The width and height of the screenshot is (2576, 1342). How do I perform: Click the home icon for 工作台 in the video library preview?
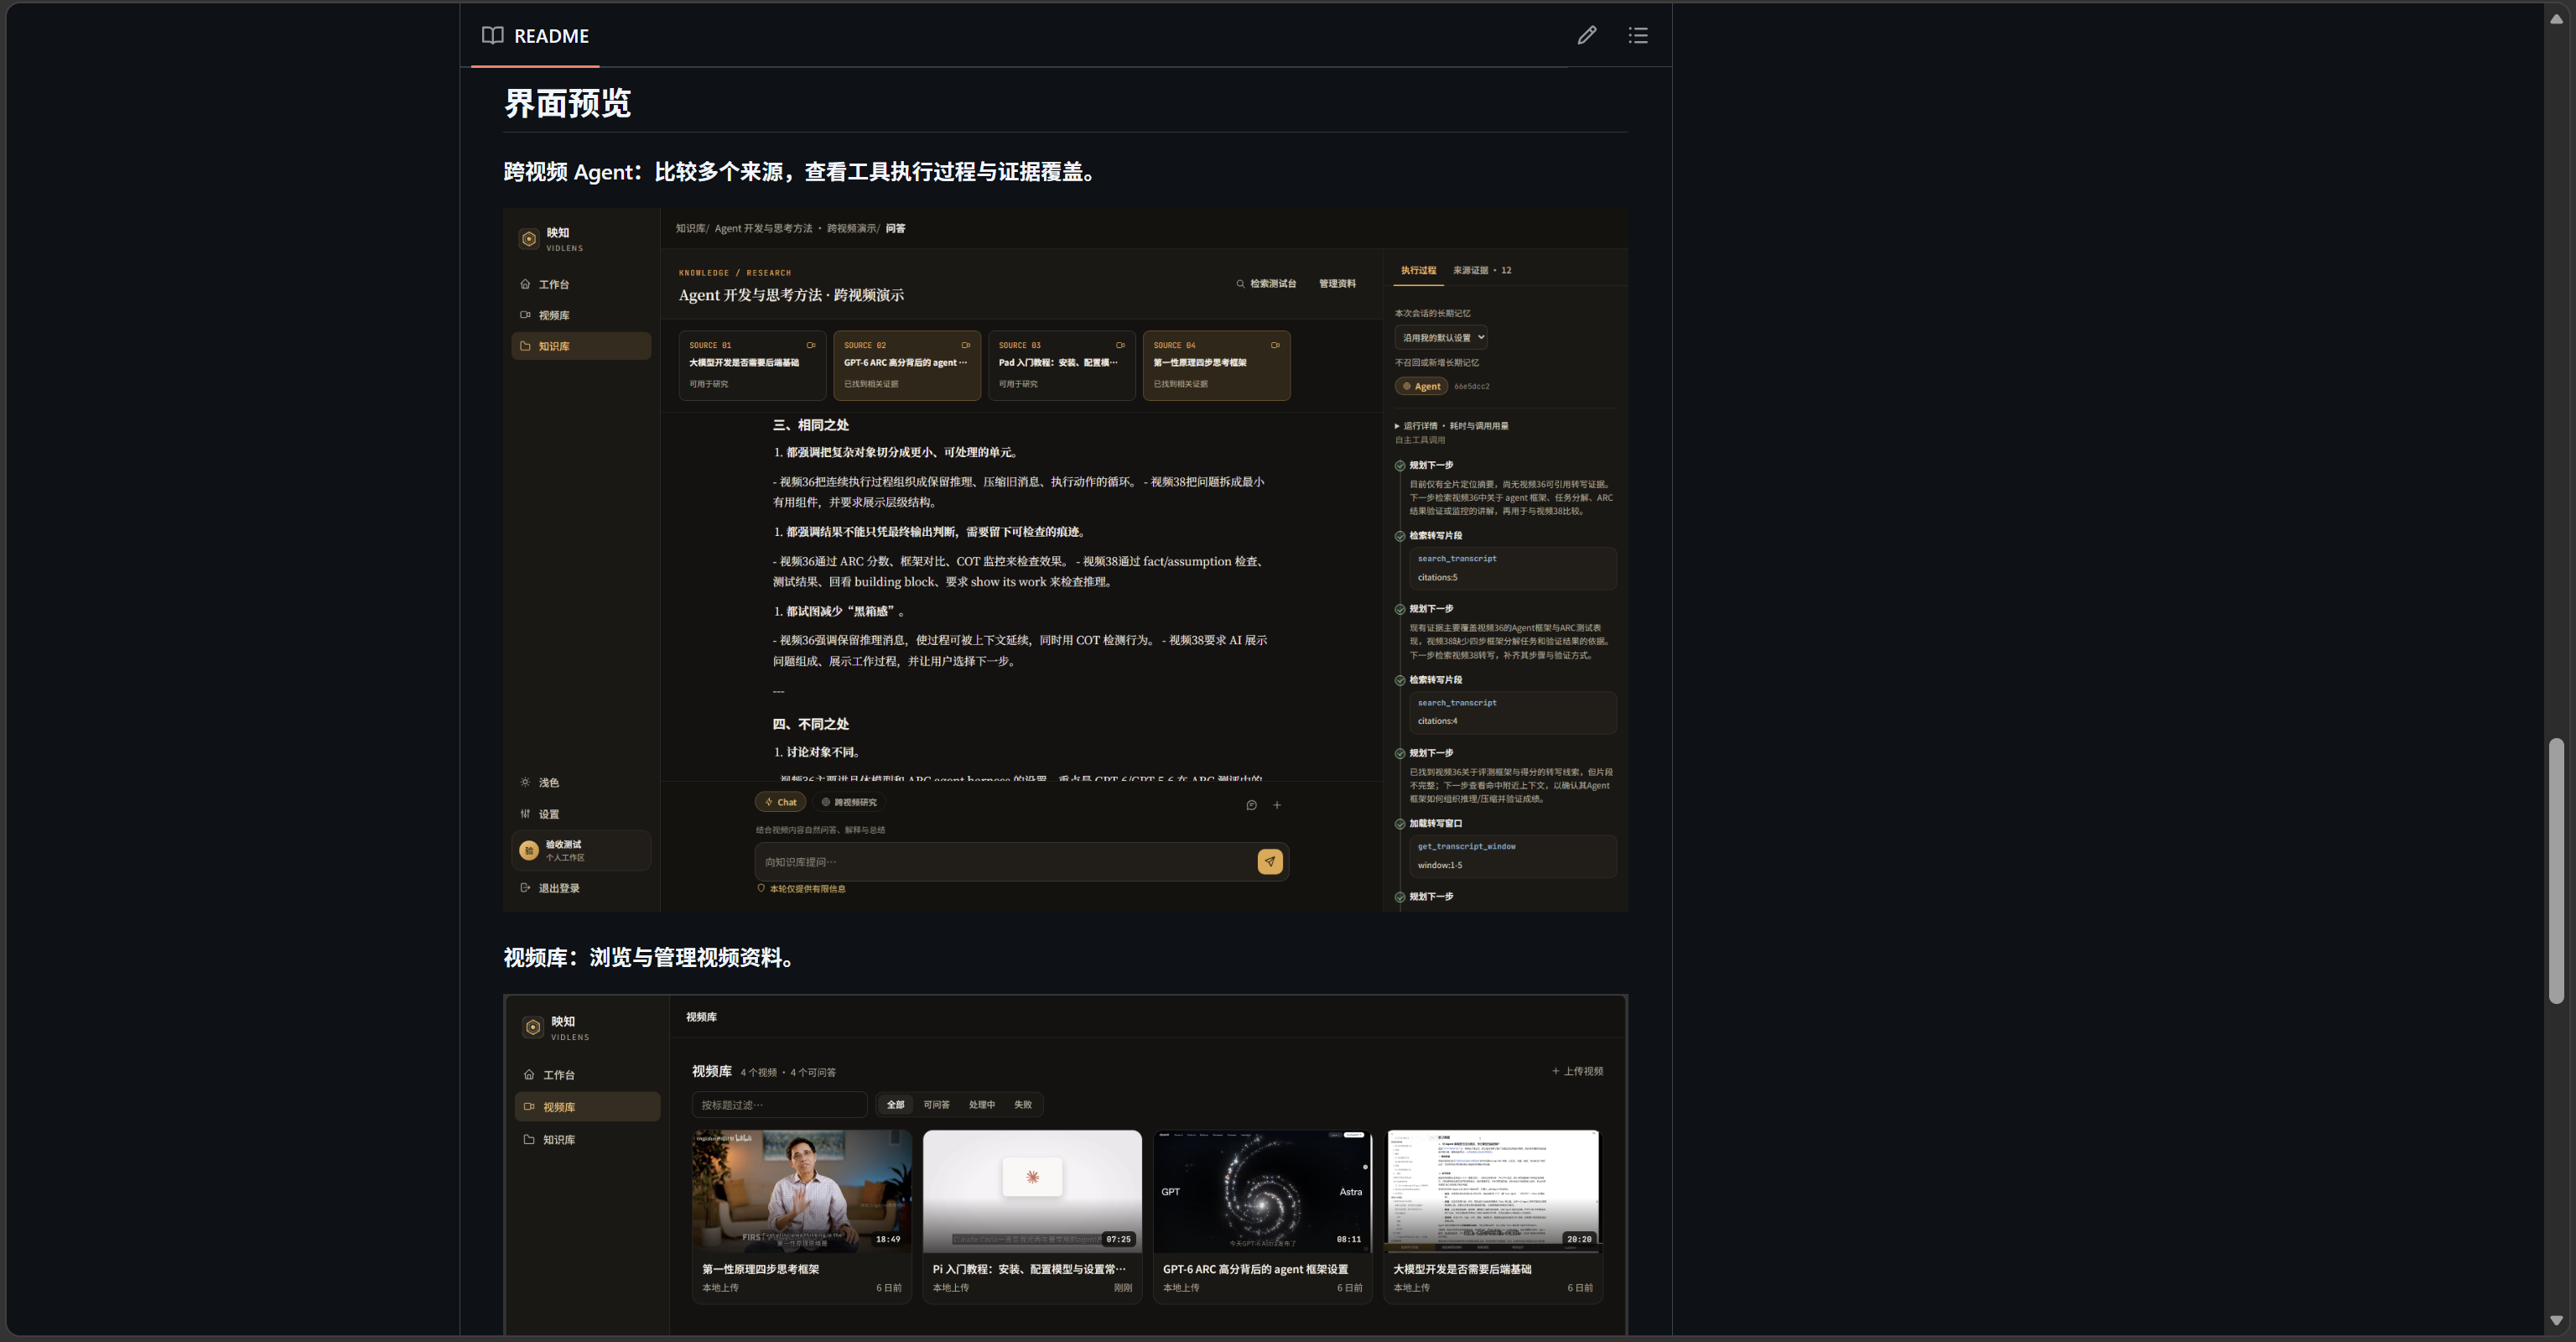529,1075
